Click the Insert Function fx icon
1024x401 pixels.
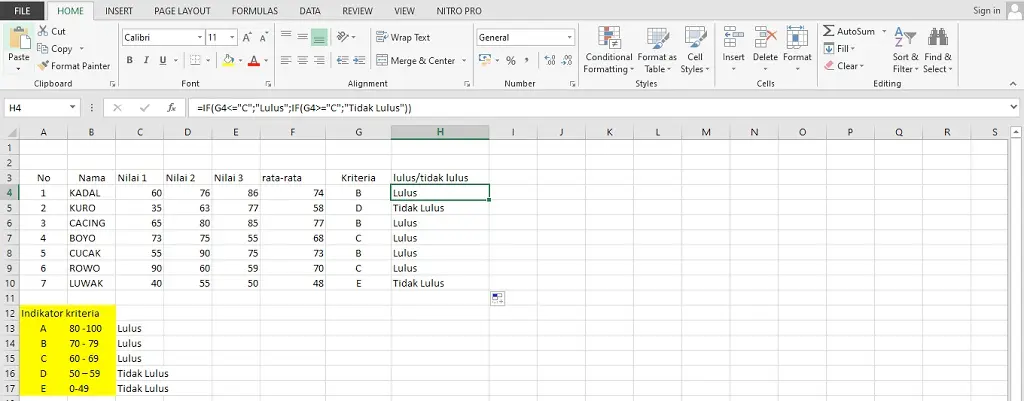[x=171, y=108]
